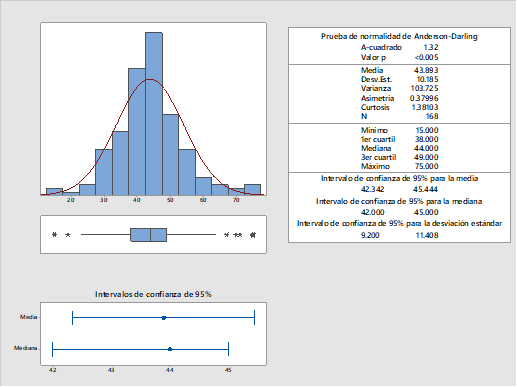Click the 'Intervalos de confianza de 95%' title

tap(153, 294)
